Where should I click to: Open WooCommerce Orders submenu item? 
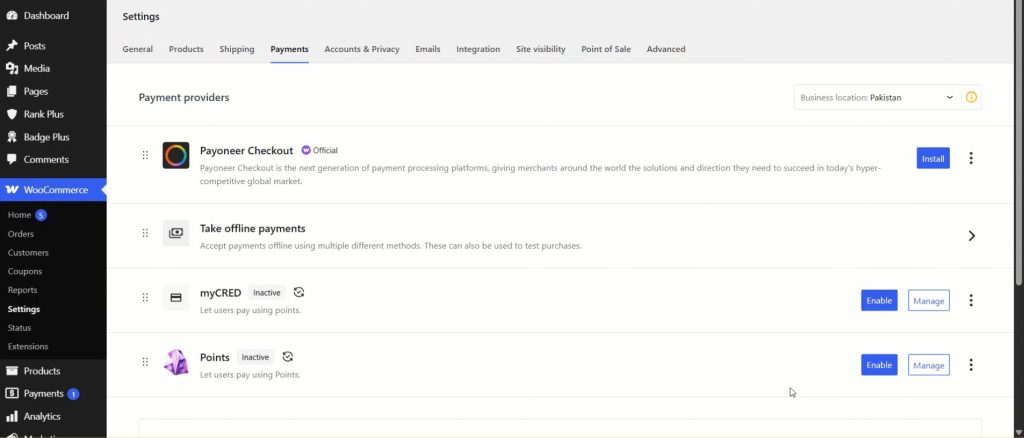point(21,234)
